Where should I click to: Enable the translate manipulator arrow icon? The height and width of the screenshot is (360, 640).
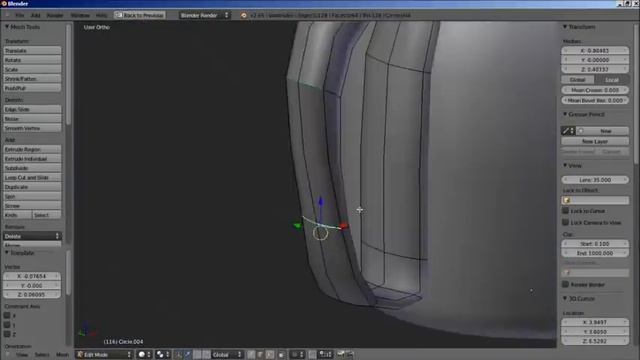188,354
